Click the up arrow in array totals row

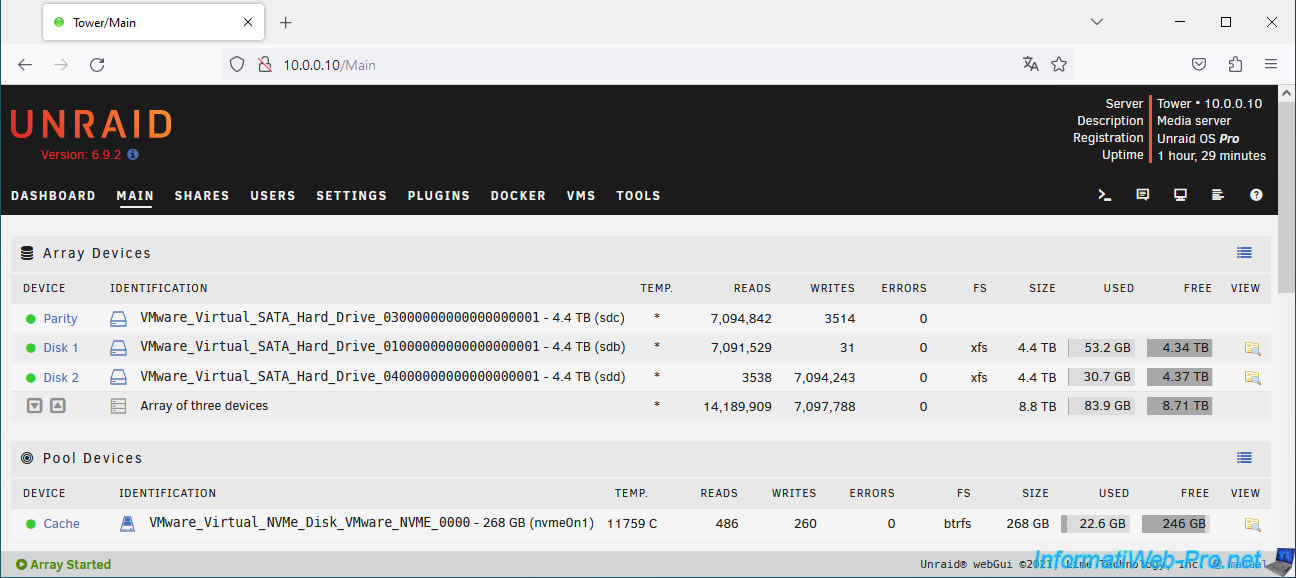click(57, 406)
